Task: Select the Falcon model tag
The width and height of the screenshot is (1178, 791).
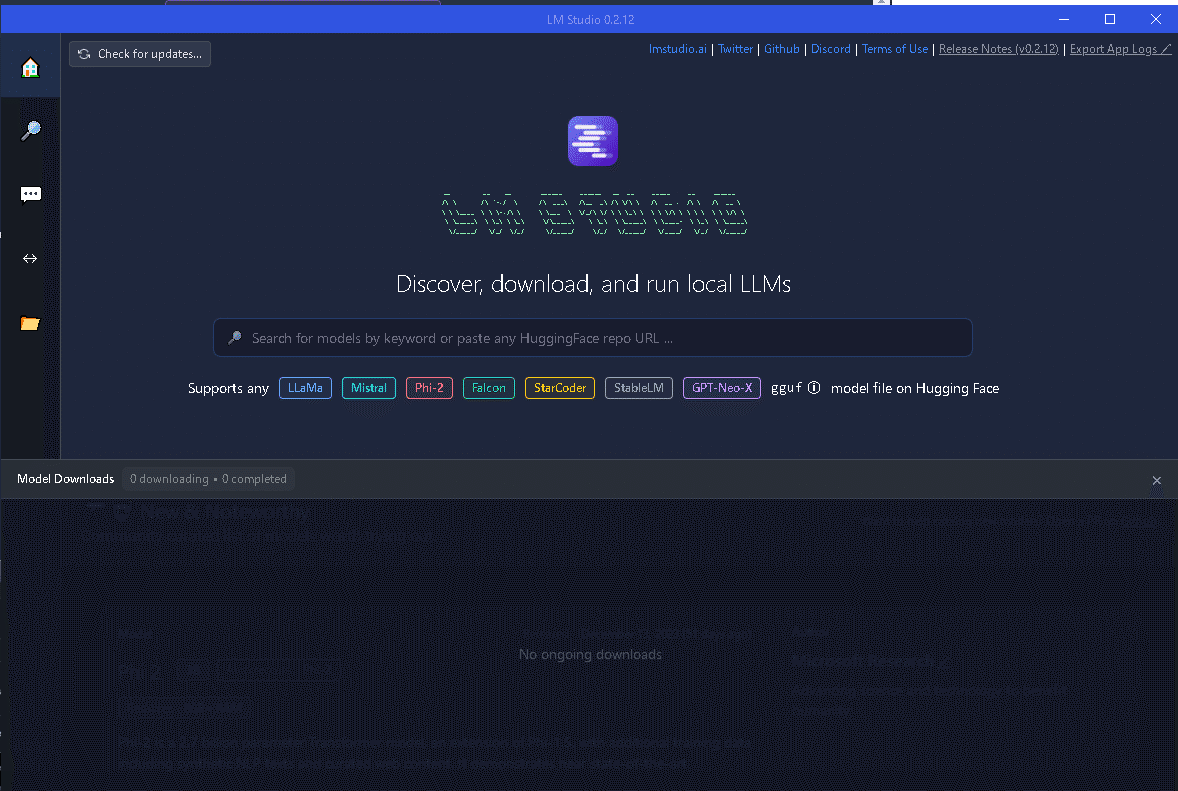Action: 488,388
